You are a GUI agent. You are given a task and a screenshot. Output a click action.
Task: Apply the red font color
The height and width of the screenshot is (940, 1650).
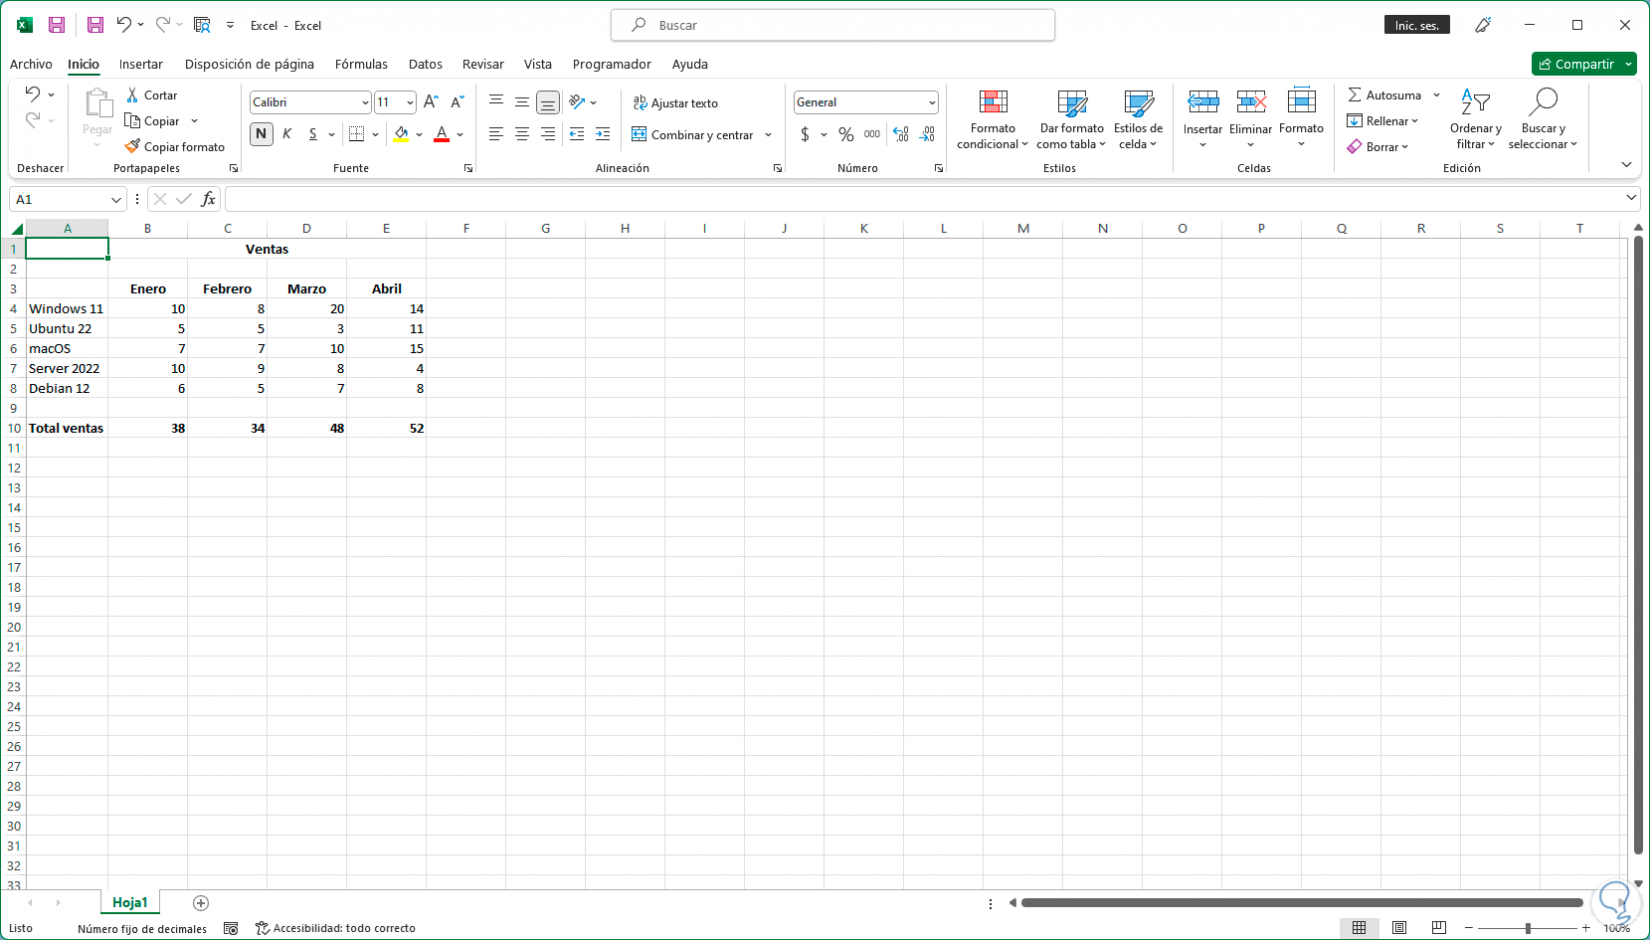click(x=442, y=134)
